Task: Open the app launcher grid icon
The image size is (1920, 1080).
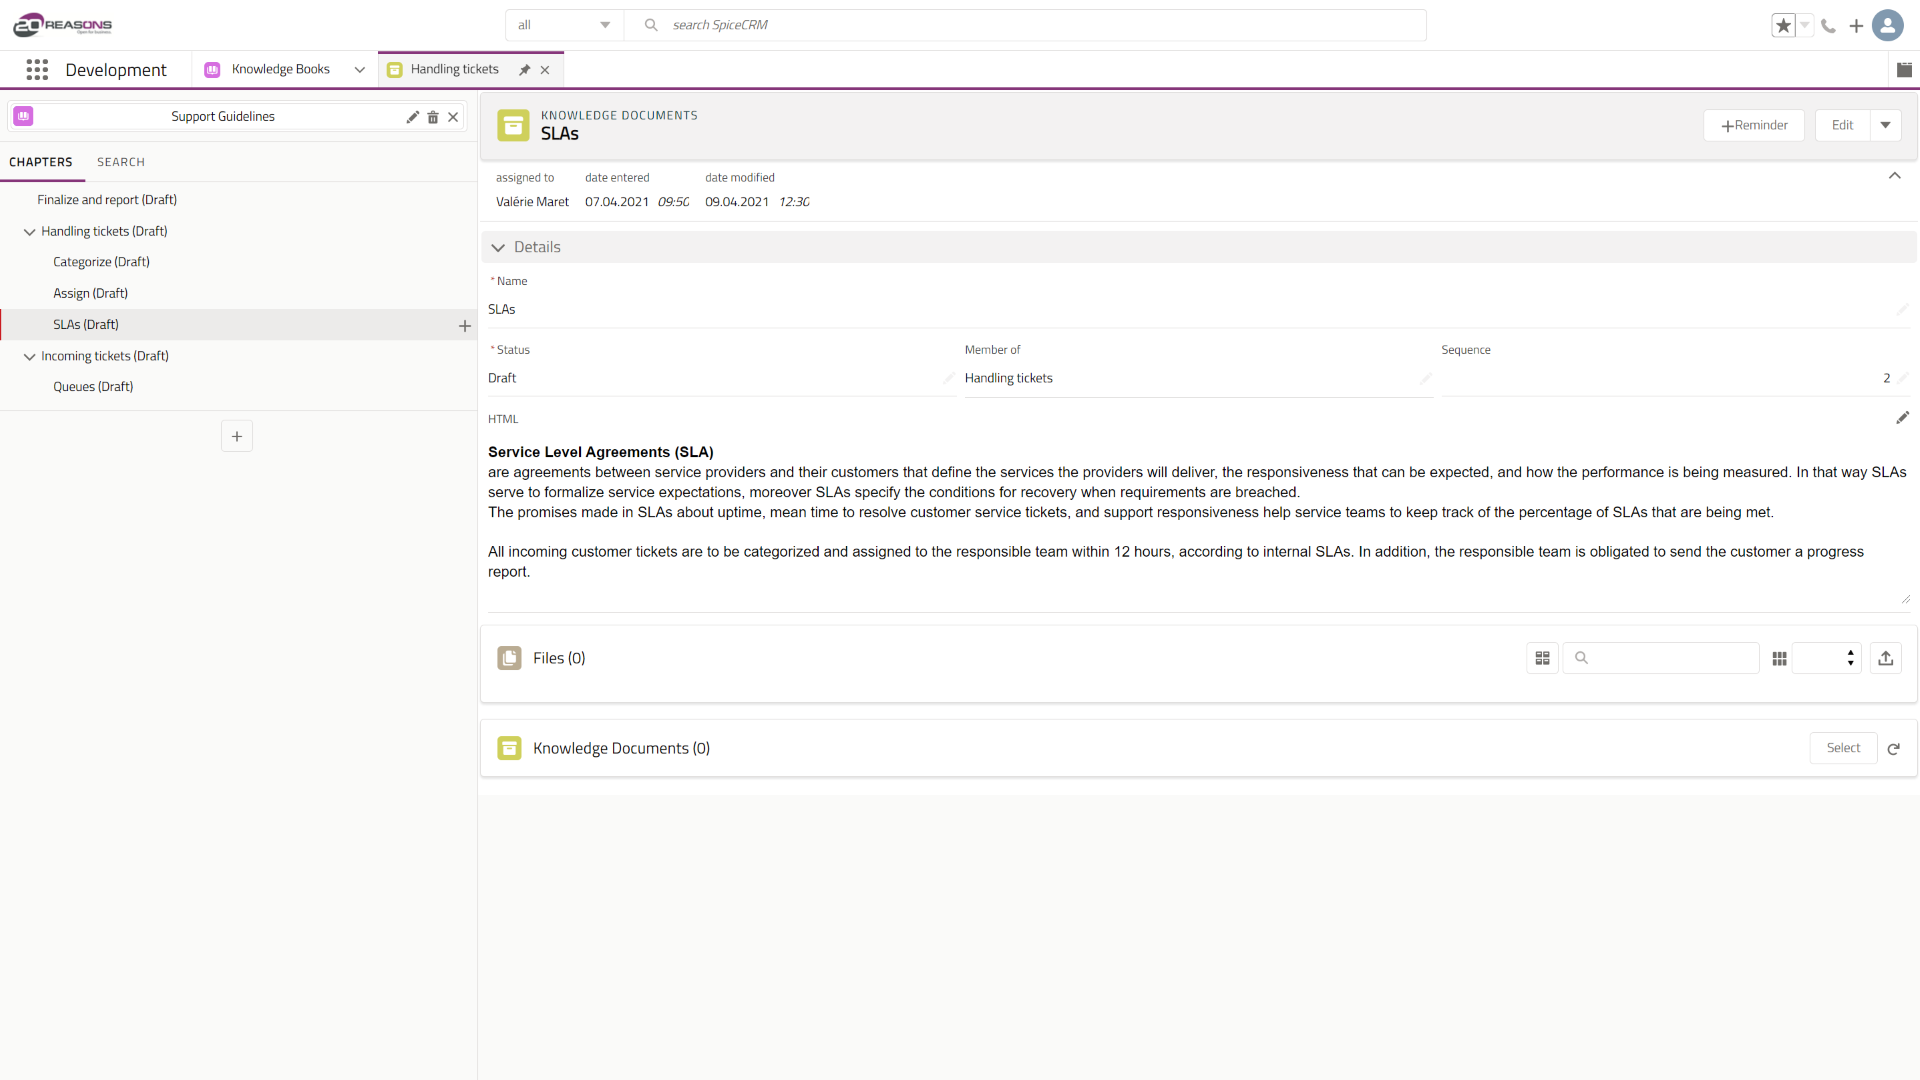Action: tap(37, 69)
